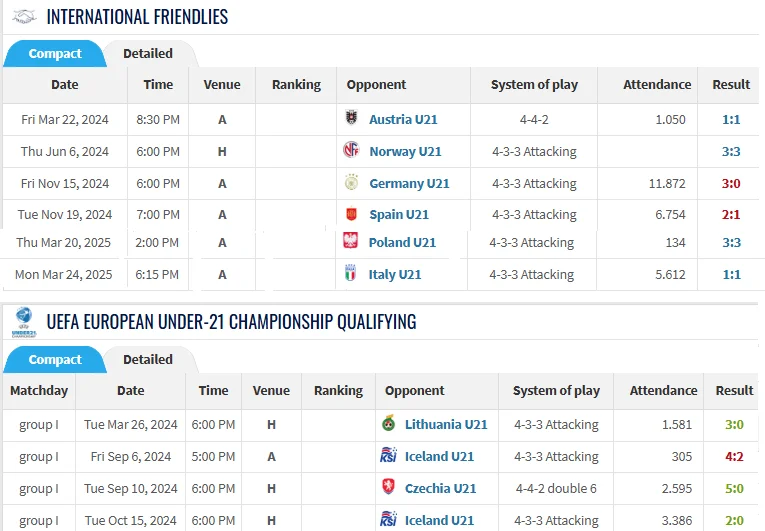This screenshot has height=531, width=765.
Task: Click the Spain U21 team crest icon
Action: [351, 214]
